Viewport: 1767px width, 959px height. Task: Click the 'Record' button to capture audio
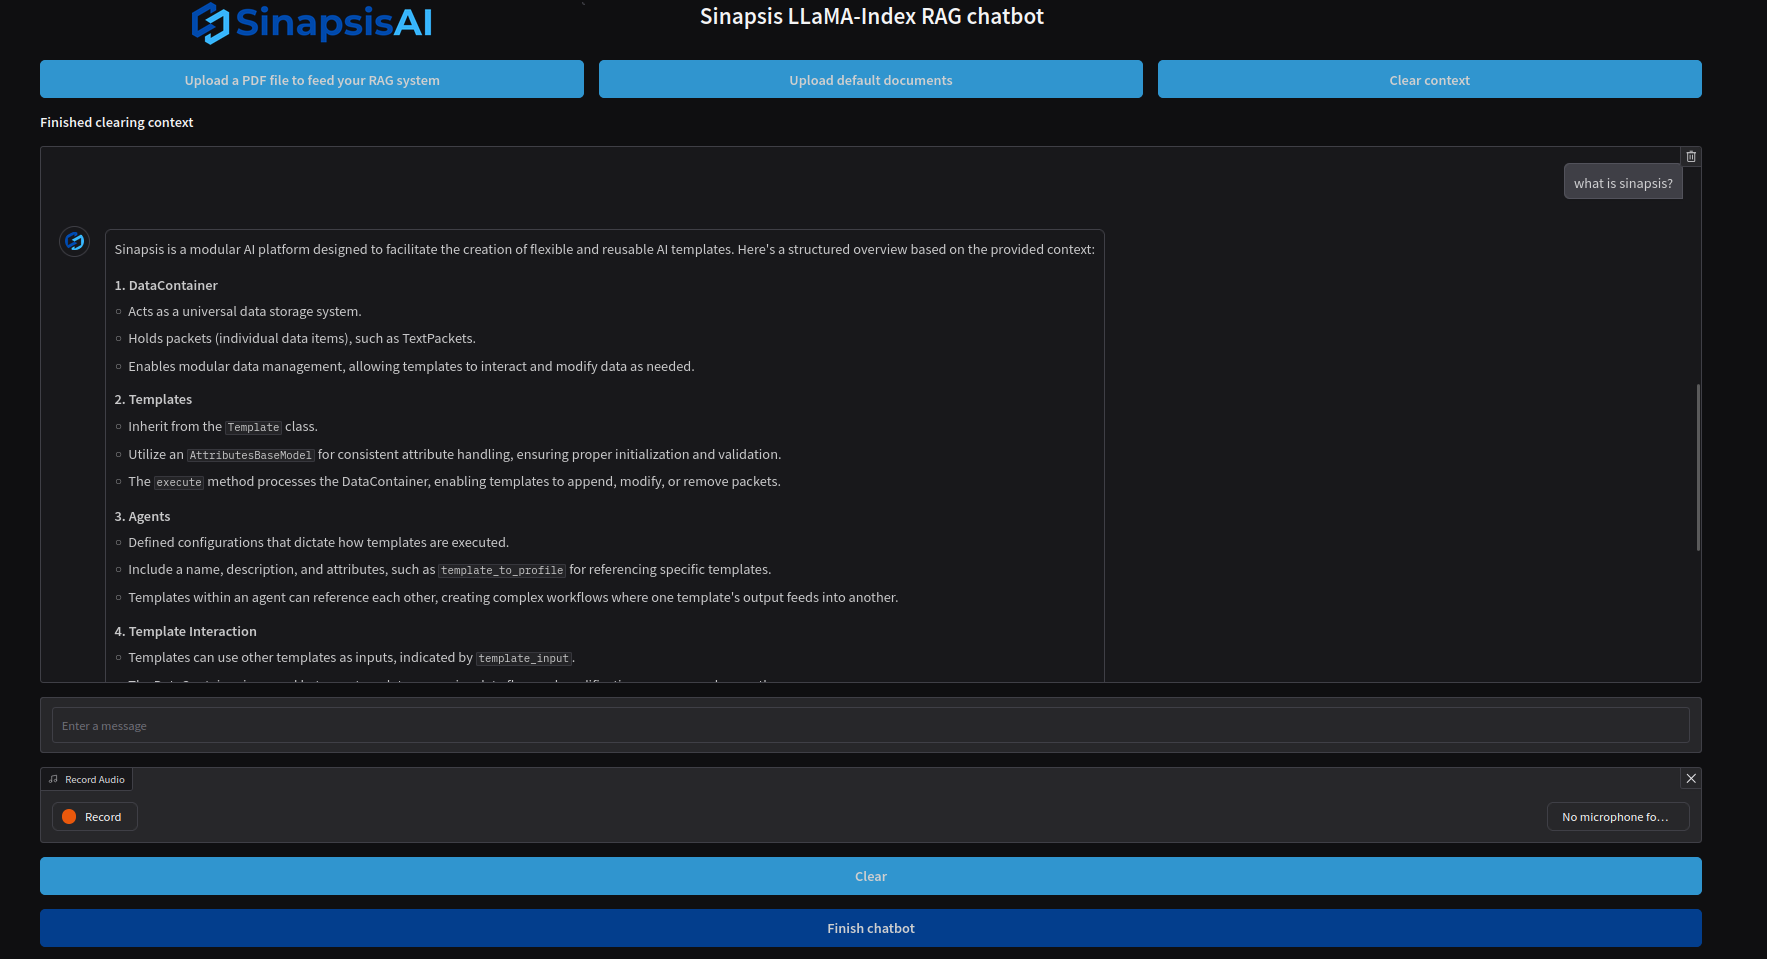click(94, 816)
